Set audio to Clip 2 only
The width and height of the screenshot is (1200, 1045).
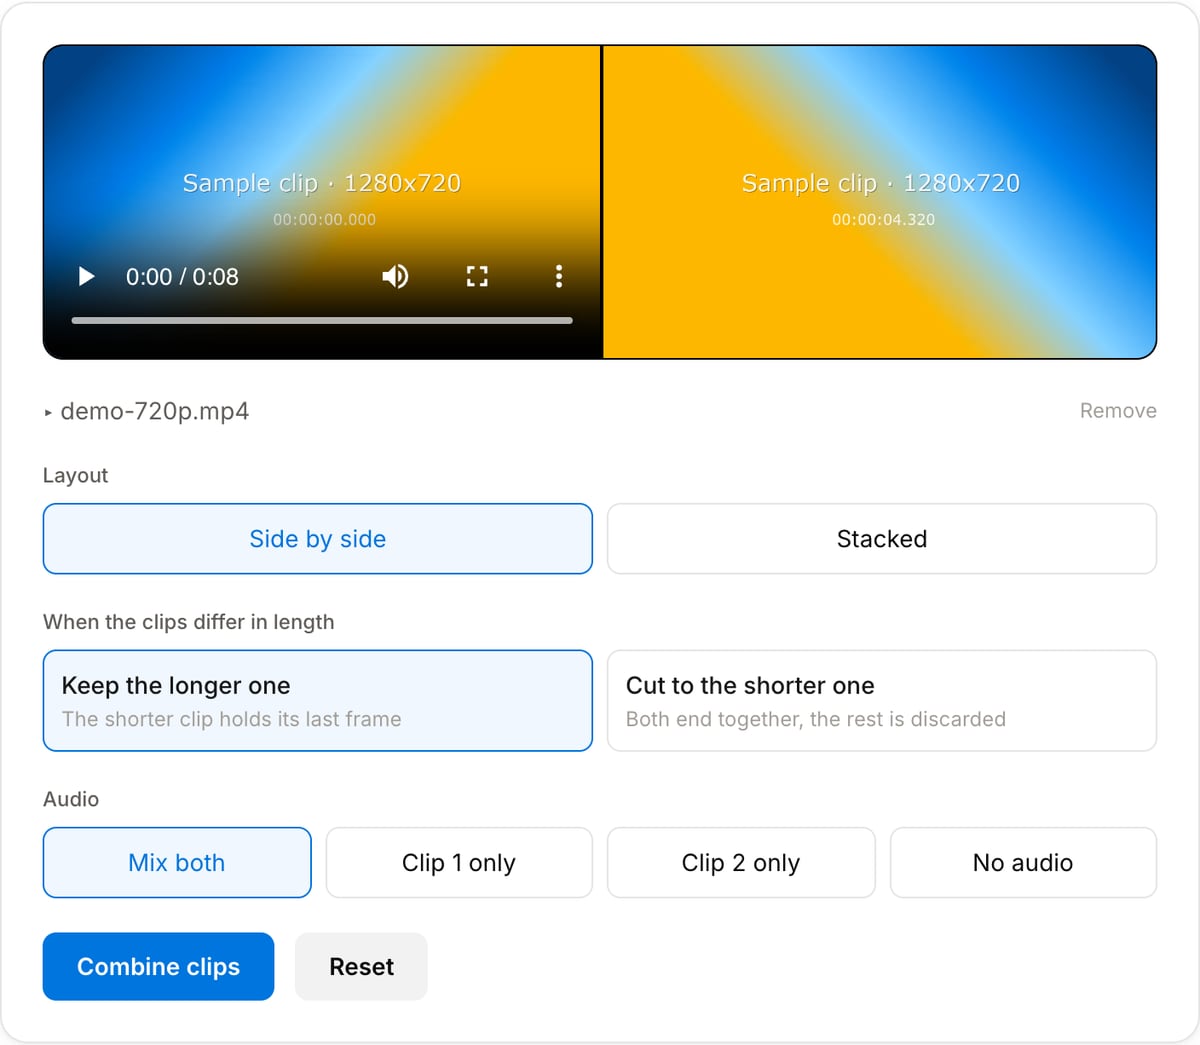[741, 863]
